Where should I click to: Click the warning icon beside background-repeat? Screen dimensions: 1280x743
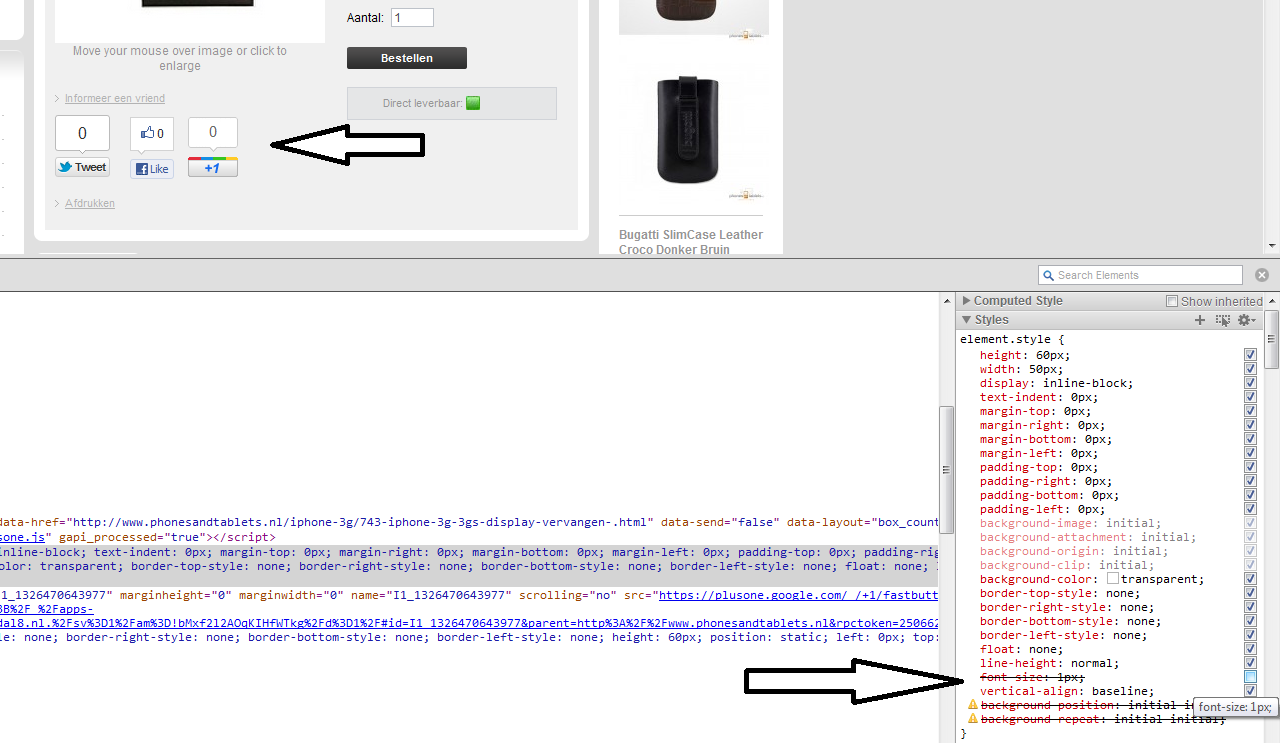[x=972, y=719]
